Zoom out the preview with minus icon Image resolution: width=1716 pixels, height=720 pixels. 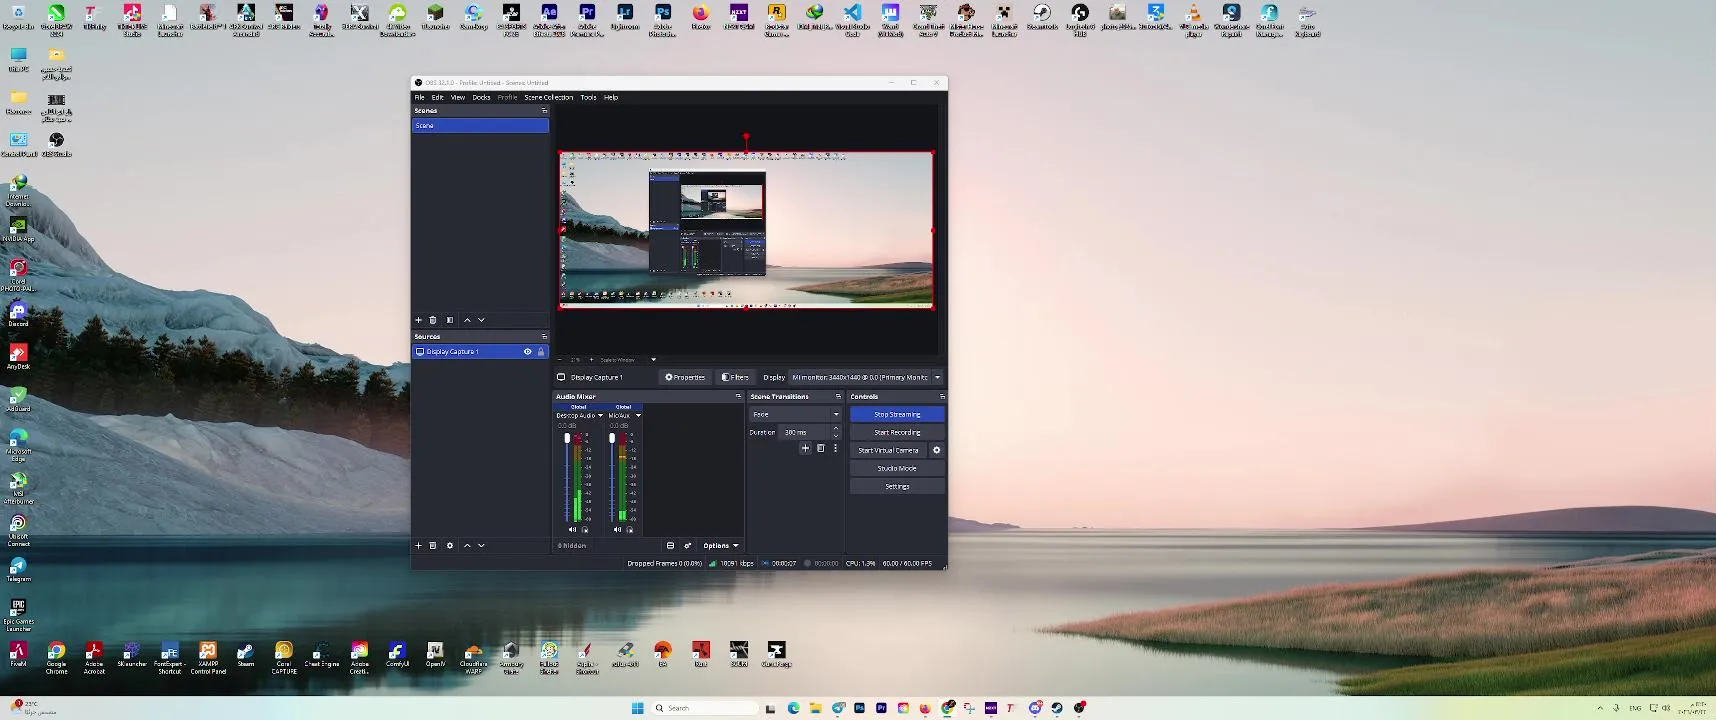(x=561, y=360)
